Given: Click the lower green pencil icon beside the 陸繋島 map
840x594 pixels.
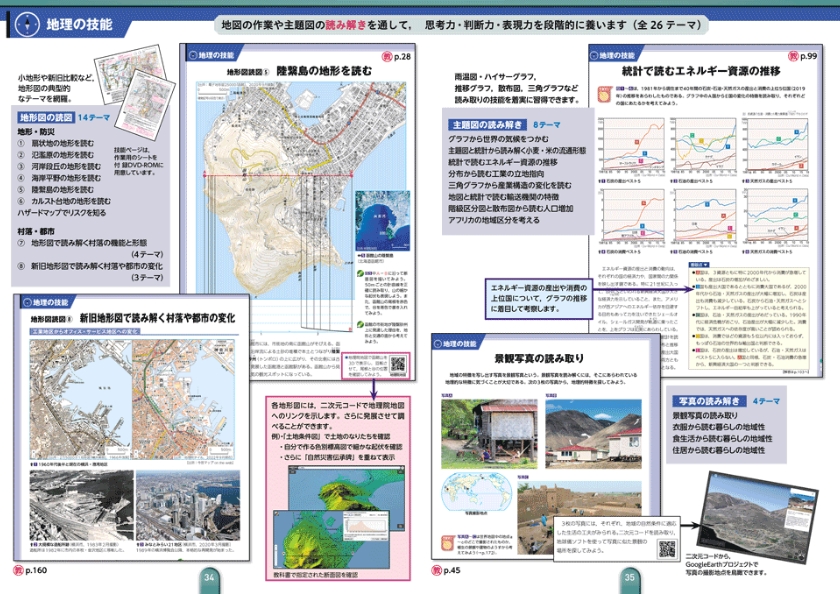Looking at the screenshot, I should pos(361,325).
